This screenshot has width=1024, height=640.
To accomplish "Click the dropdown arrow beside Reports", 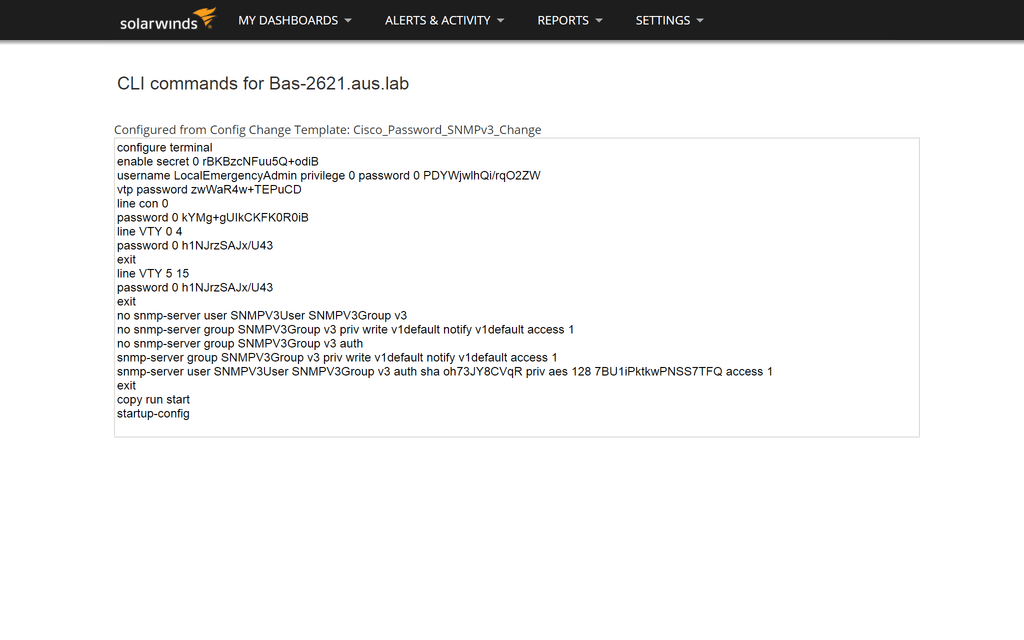I will click(x=599, y=20).
